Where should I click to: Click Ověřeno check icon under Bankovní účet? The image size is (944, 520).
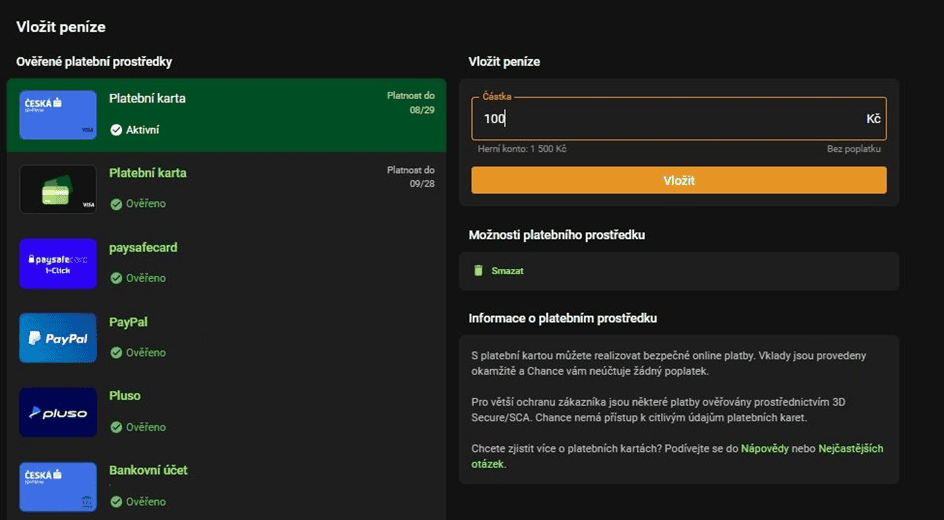click(x=116, y=501)
